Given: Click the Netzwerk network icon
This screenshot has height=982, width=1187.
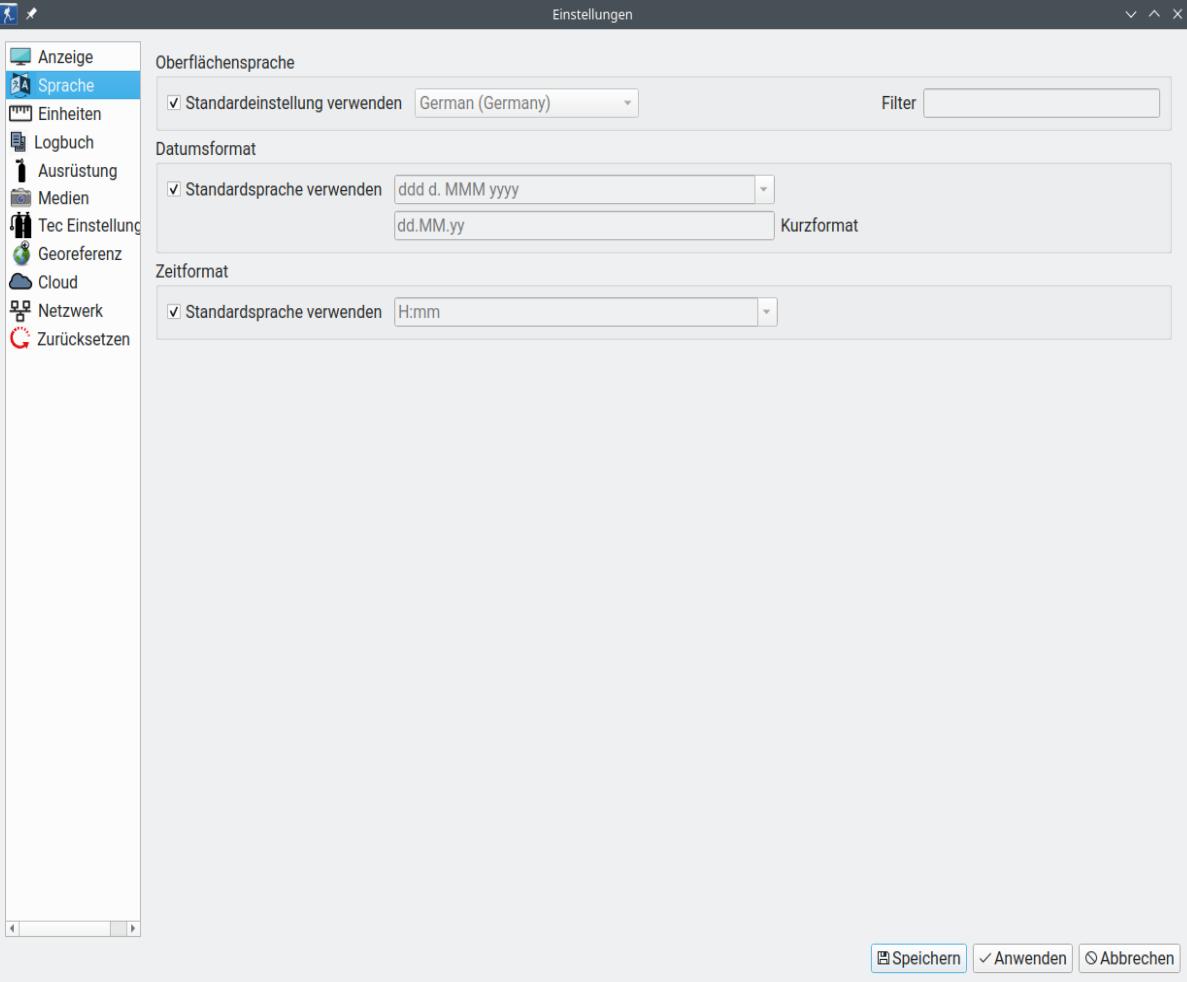Looking at the screenshot, I should tap(20, 310).
